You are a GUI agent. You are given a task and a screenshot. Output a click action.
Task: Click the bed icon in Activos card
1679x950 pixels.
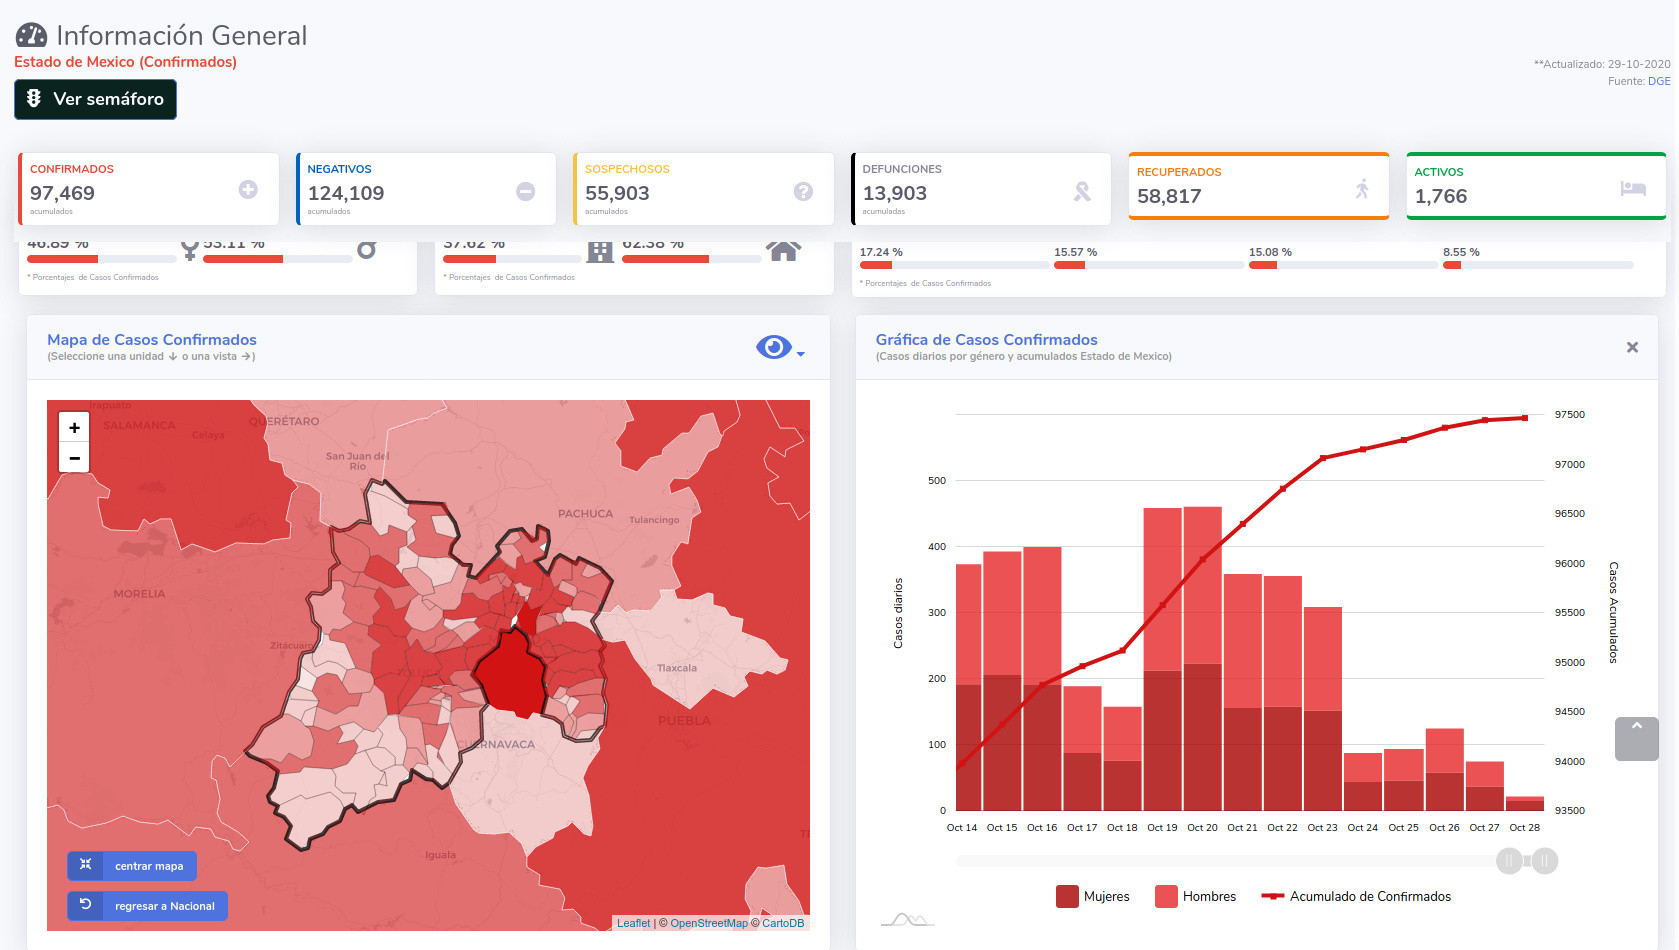point(1633,188)
